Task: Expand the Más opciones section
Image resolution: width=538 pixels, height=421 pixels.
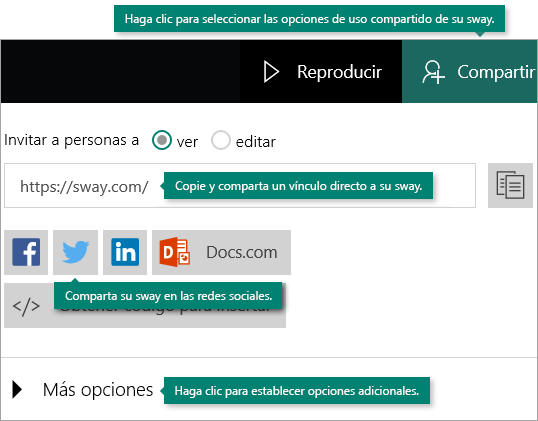Action: pyautogui.click(x=82, y=390)
